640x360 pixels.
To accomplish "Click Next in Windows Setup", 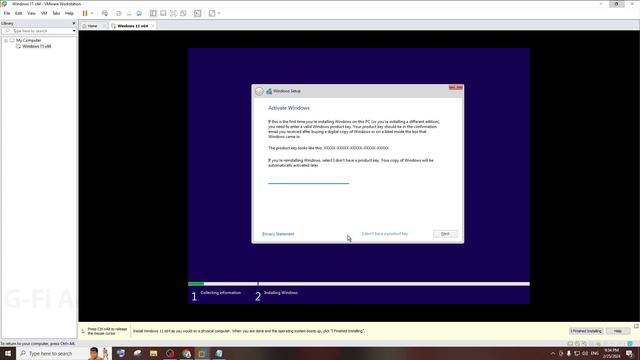I will point(445,234).
